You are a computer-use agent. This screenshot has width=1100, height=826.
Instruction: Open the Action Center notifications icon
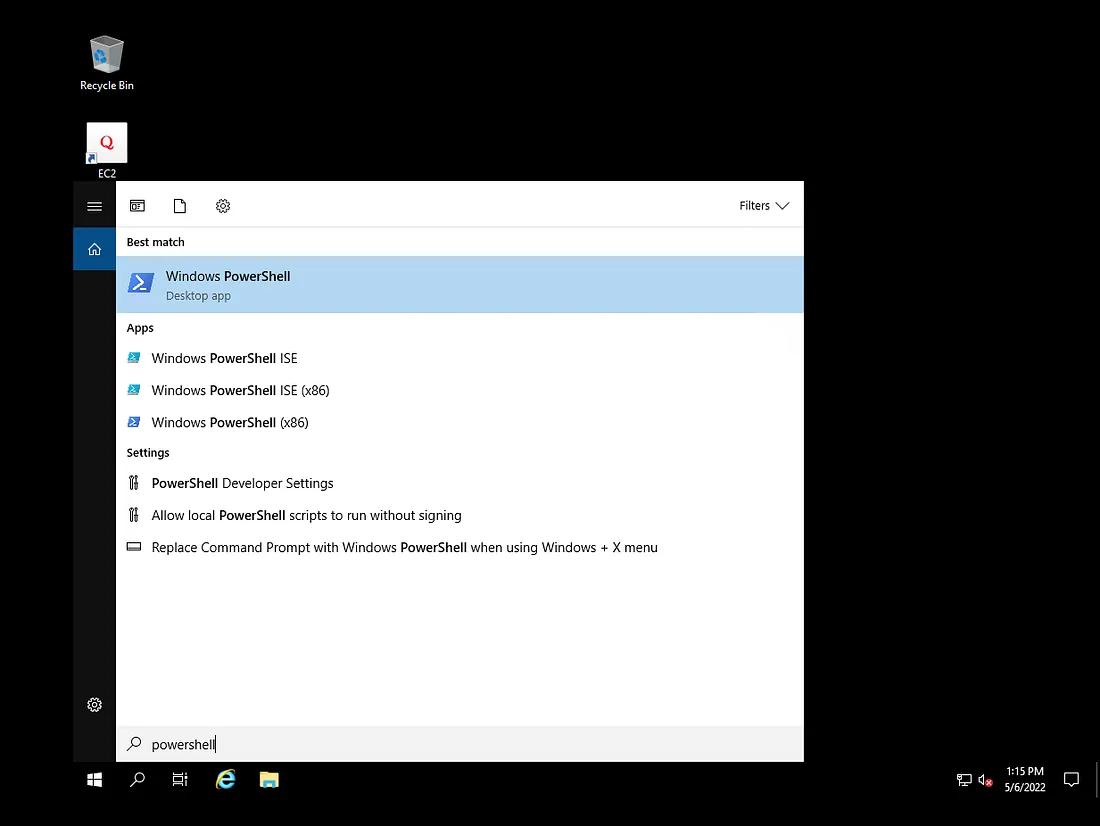(1071, 780)
